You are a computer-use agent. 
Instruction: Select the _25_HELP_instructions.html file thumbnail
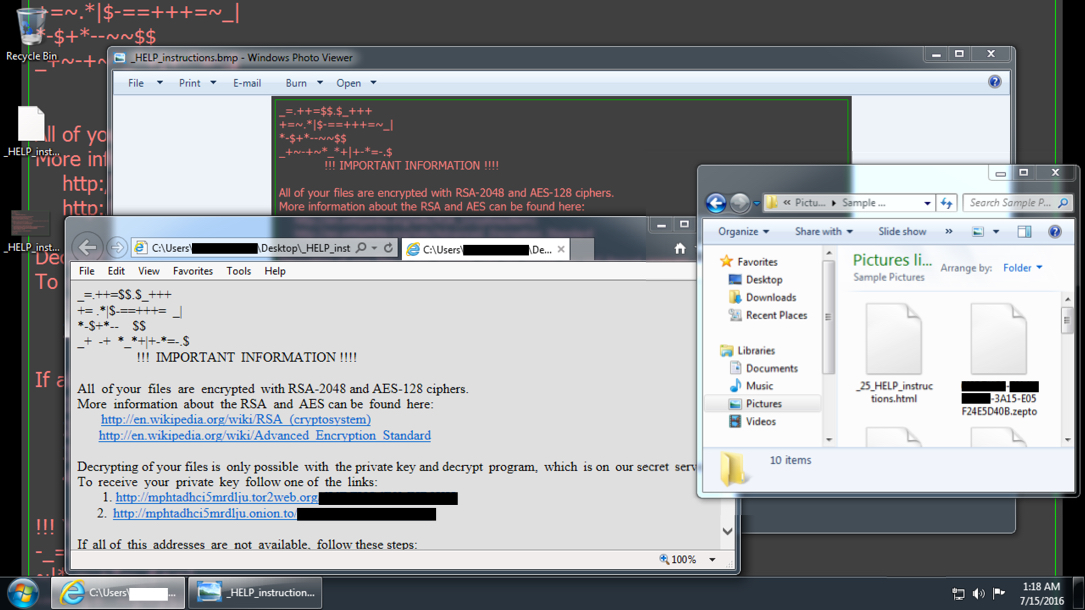(894, 352)
